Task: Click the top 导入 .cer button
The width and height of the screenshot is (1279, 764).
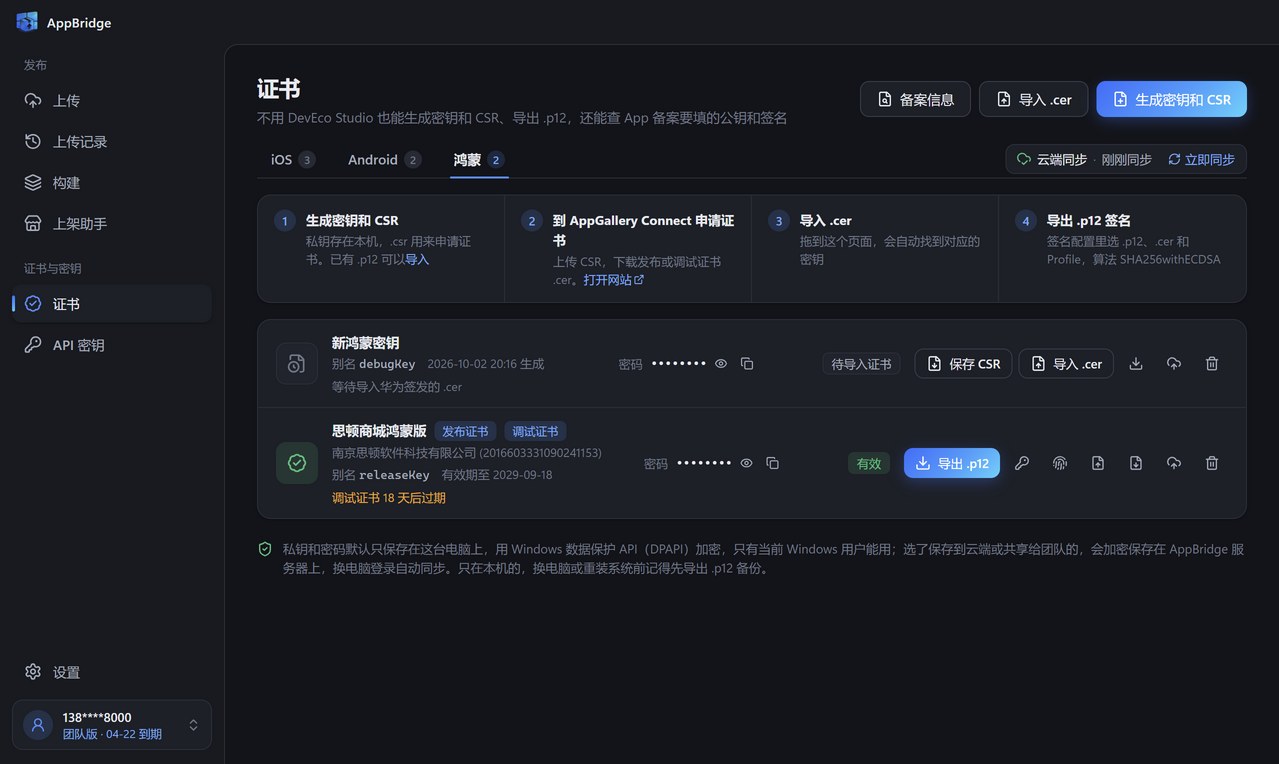Action: tap(1034, 99)
